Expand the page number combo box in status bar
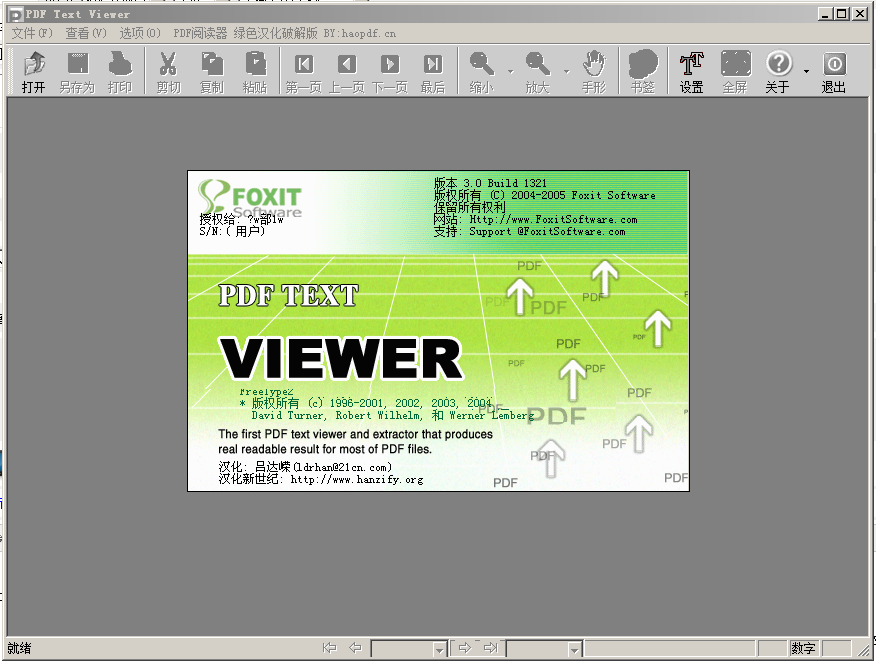 click(440, 649)
